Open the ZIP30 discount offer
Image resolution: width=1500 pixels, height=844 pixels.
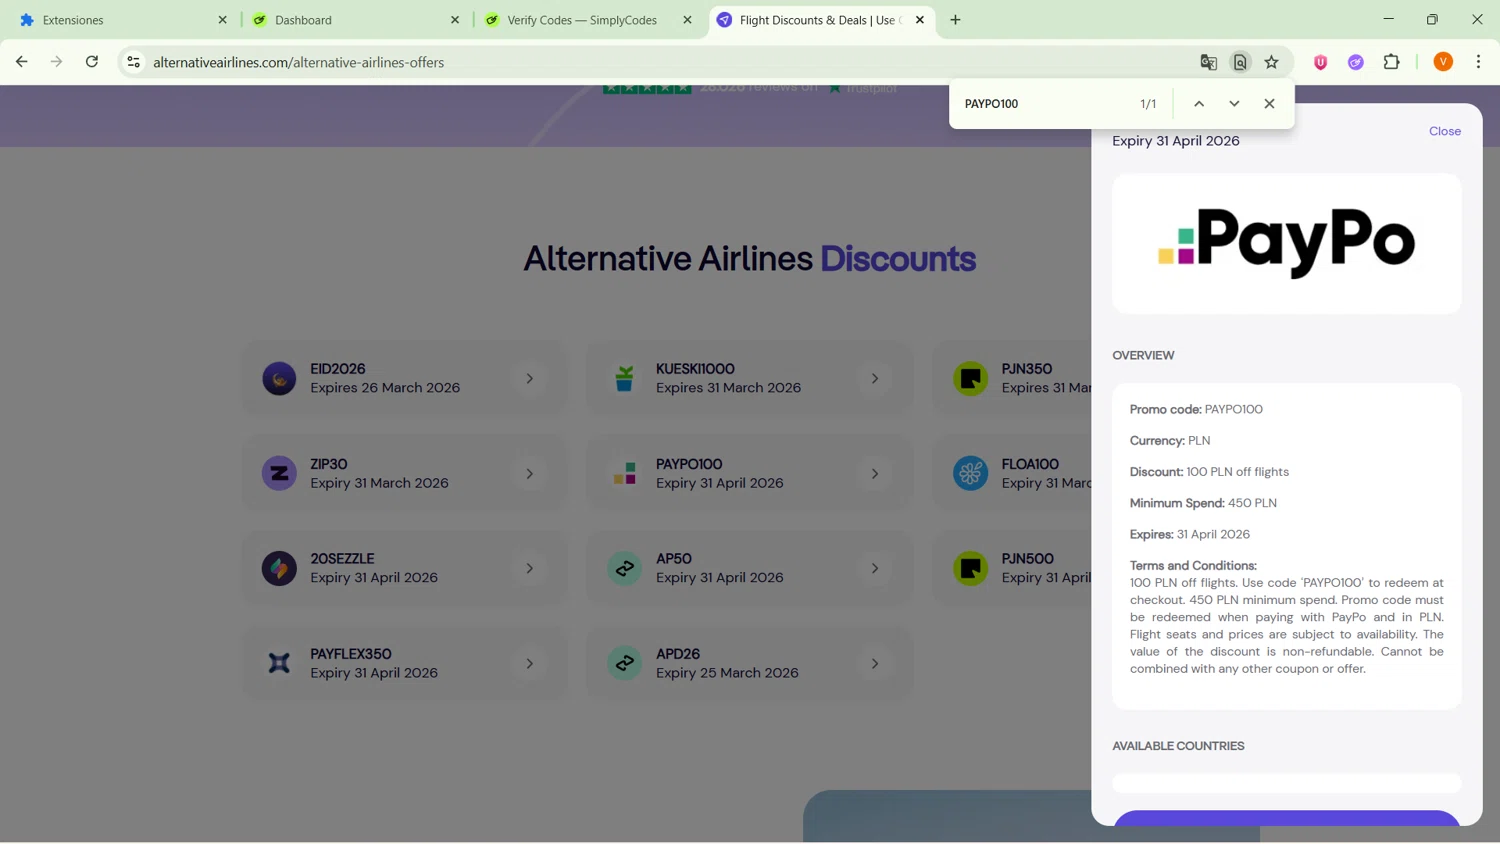(x=404, y=474)
